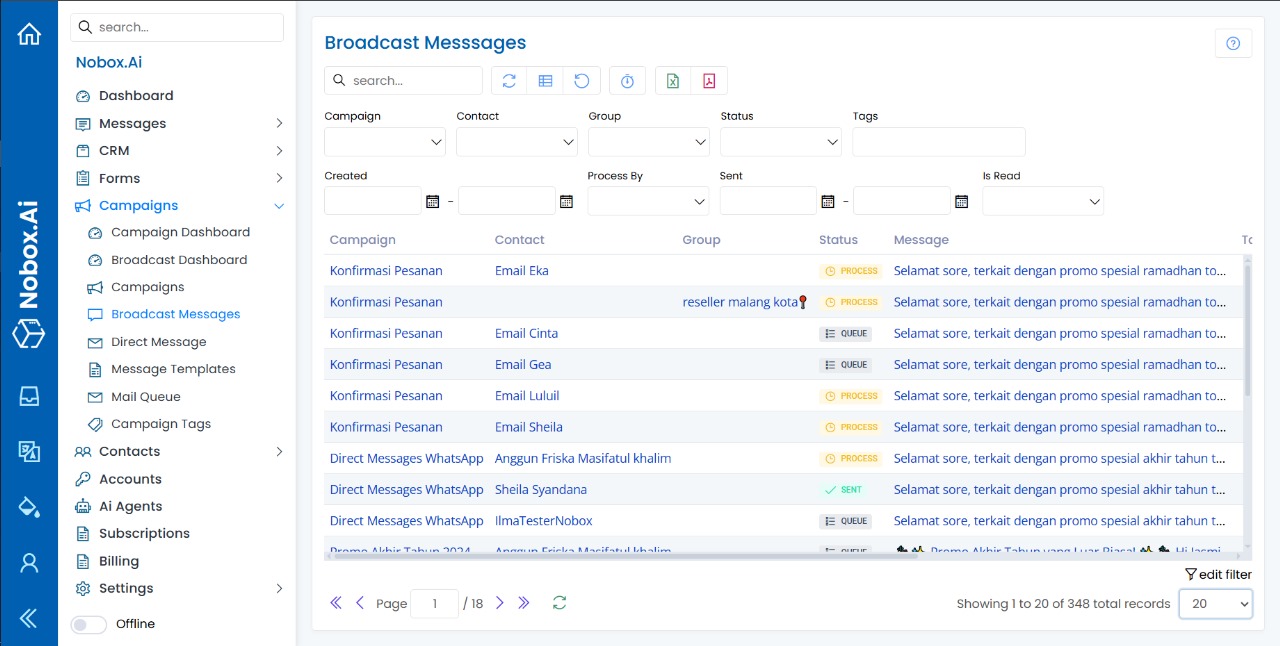Click the refresh icon in toolbar
The width and height of the screenshot is (1280, 646).
click(x=509, y=81)
